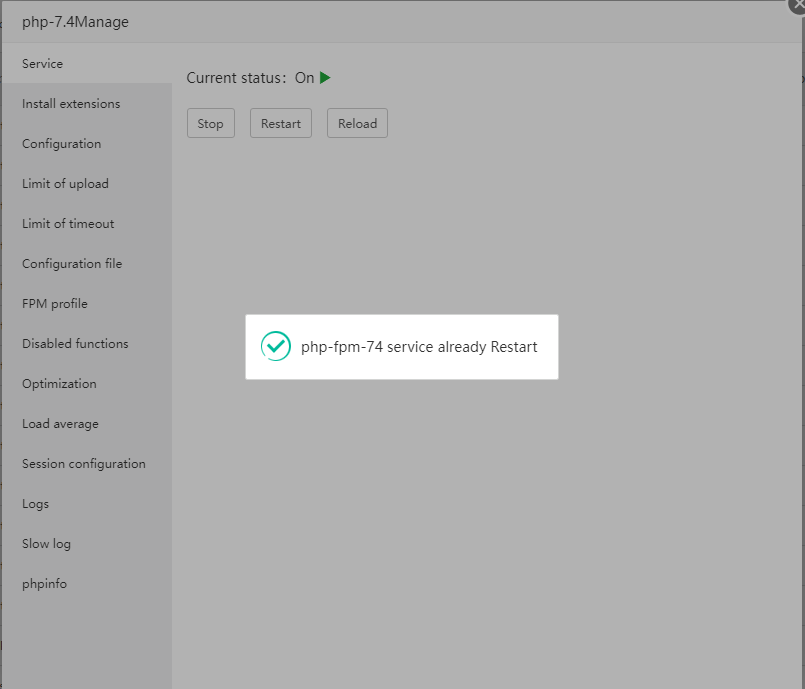Open phpinfo tab
This screenshot has width=805, height=689.
[x=86, y=584]
